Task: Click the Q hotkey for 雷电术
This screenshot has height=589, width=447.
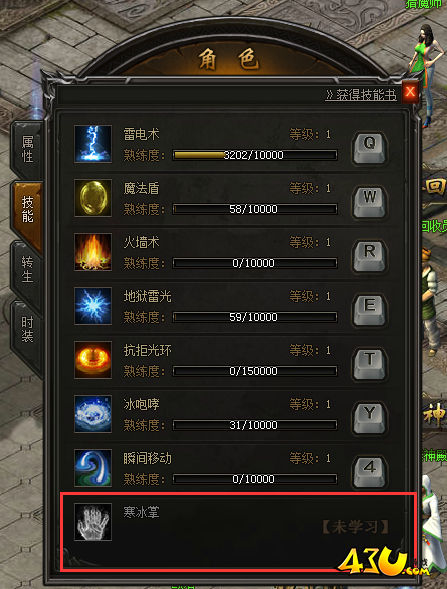Action: point(369,148)
